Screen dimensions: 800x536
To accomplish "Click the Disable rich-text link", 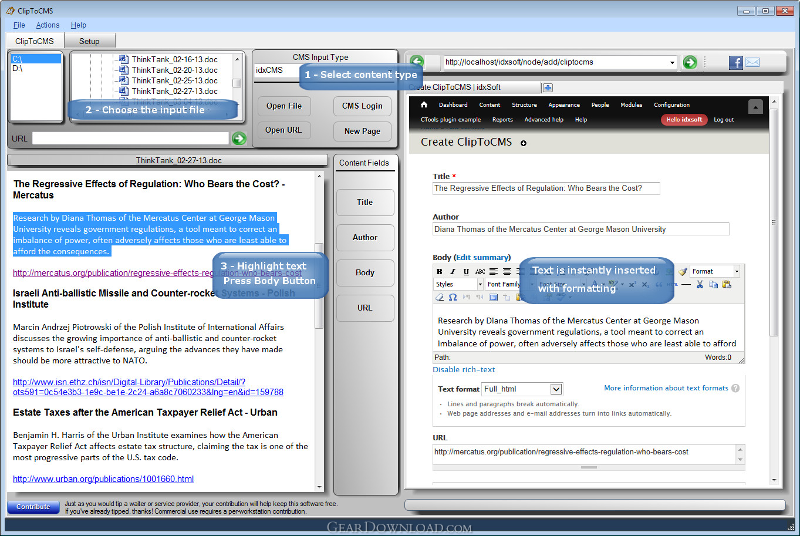I will (464, 369).
